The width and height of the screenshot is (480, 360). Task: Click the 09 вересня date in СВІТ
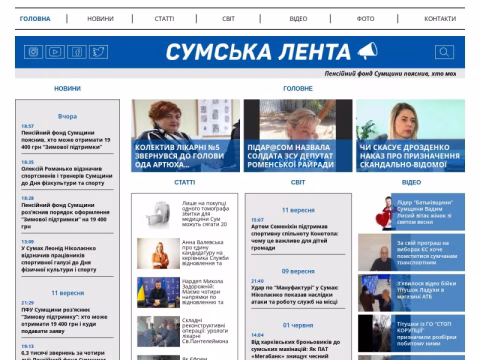(298, 271)
